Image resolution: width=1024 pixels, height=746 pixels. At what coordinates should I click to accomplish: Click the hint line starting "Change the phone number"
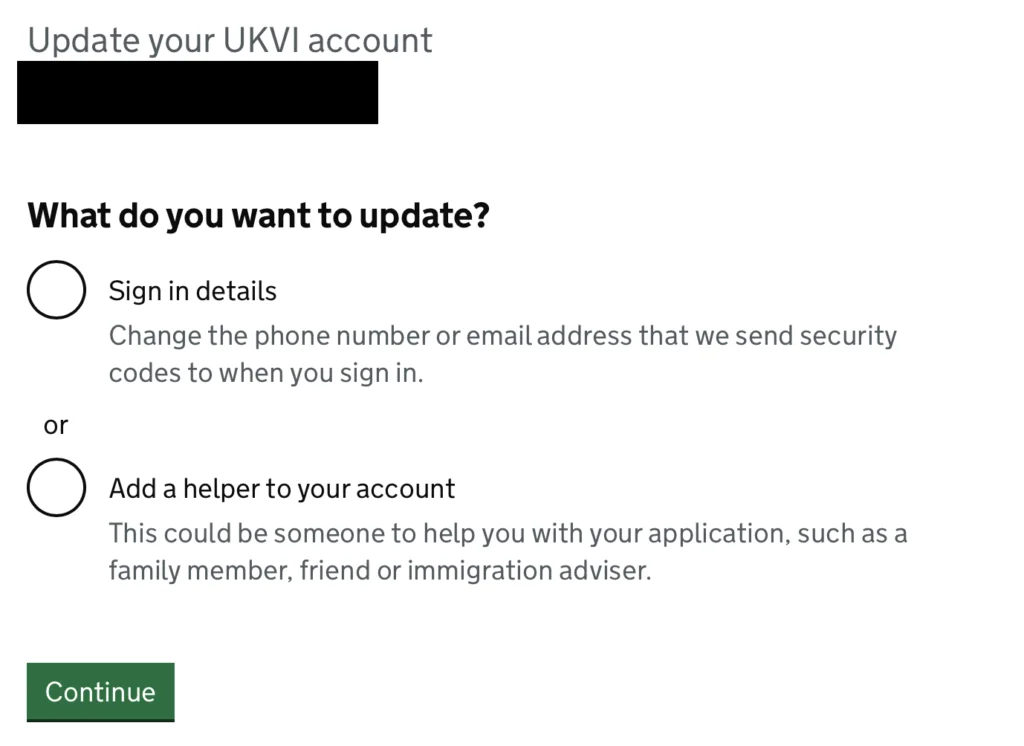tap(502, 335)
